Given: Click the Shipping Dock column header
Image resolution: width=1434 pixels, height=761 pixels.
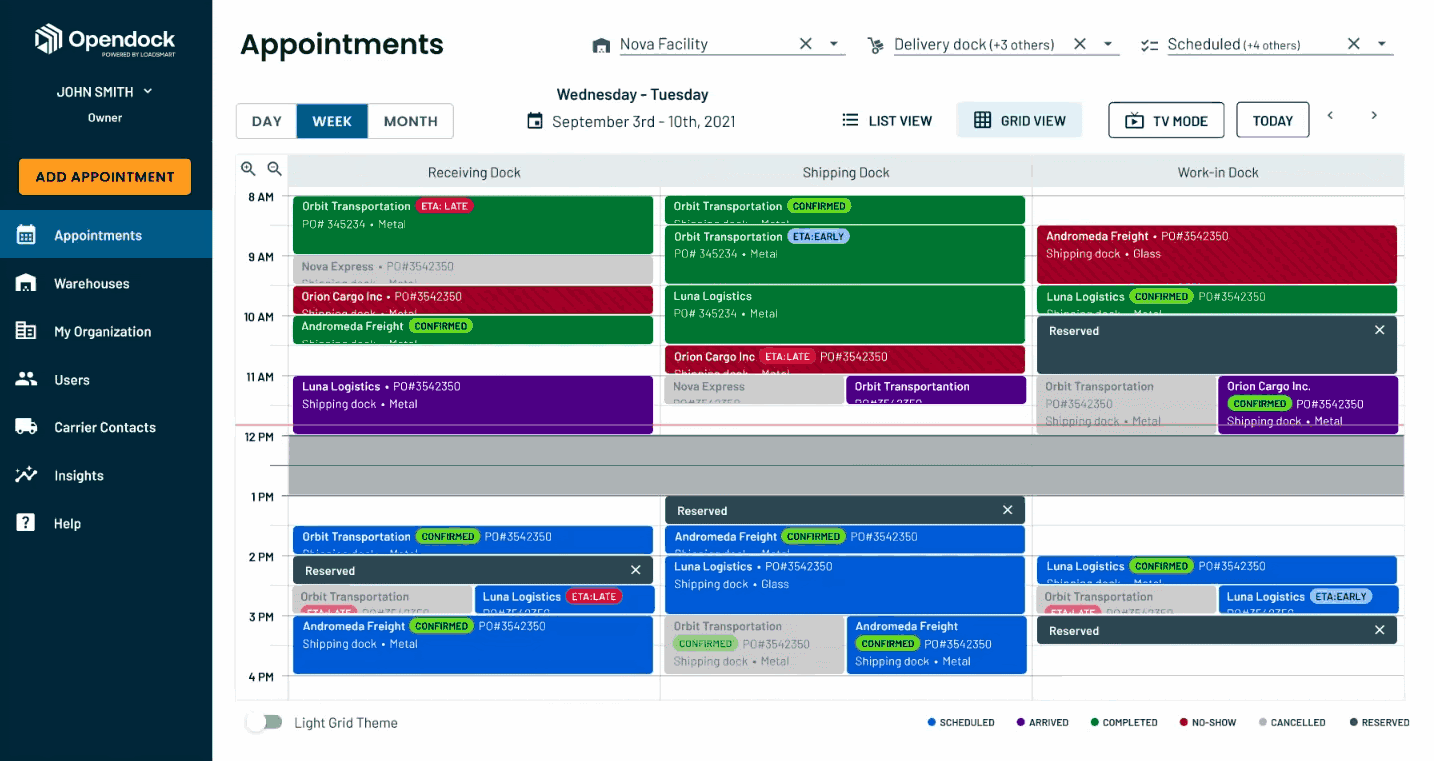Looking at the screenshot, I should pyautogui.click(x=846, y=172).
